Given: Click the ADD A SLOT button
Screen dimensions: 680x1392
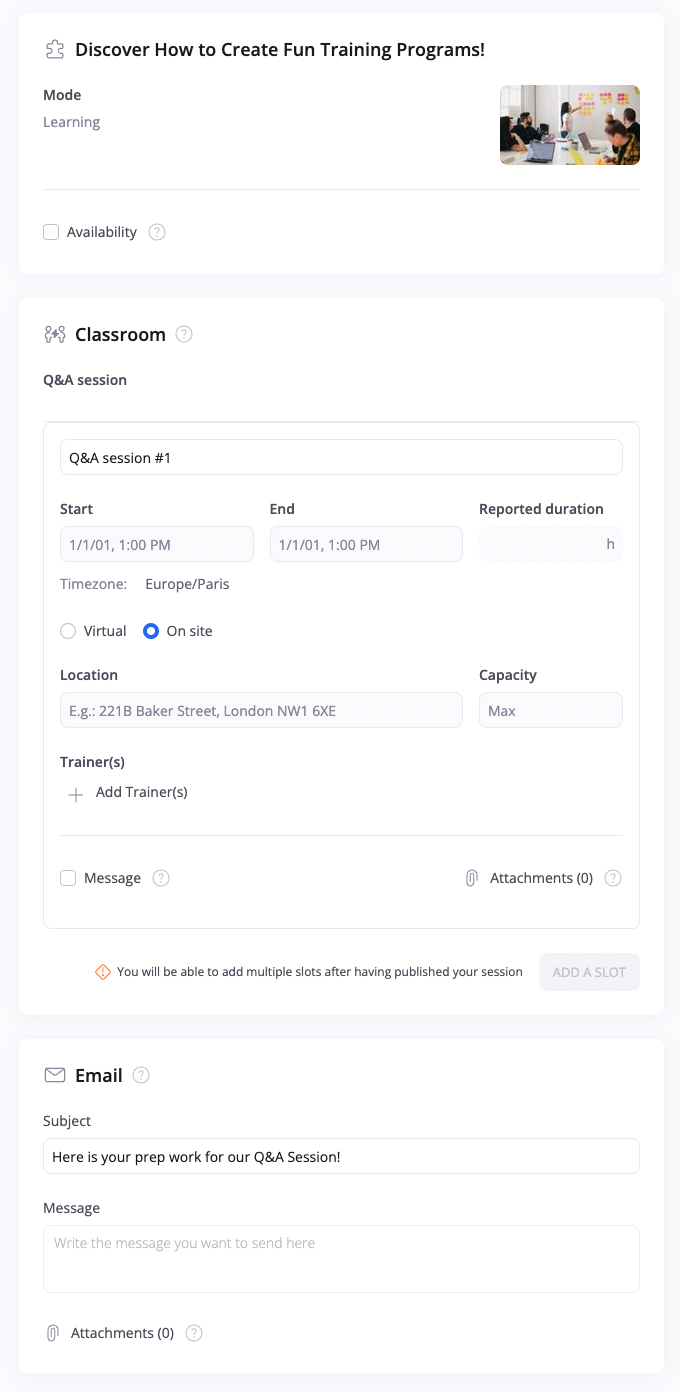Looking at the screenshot, I should [x=589, y=972].
